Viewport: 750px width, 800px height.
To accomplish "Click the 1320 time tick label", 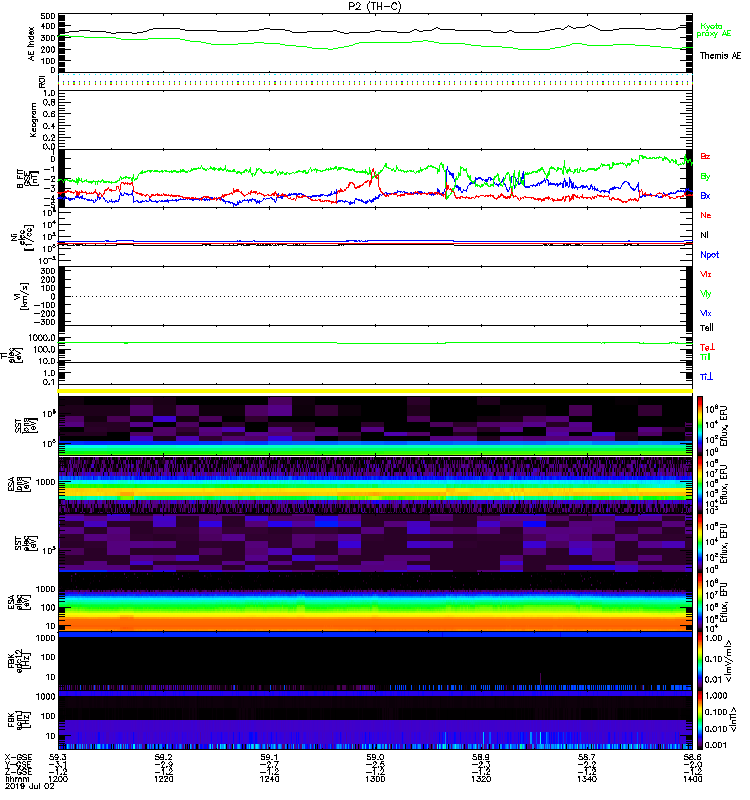I will tap(481, 779).
